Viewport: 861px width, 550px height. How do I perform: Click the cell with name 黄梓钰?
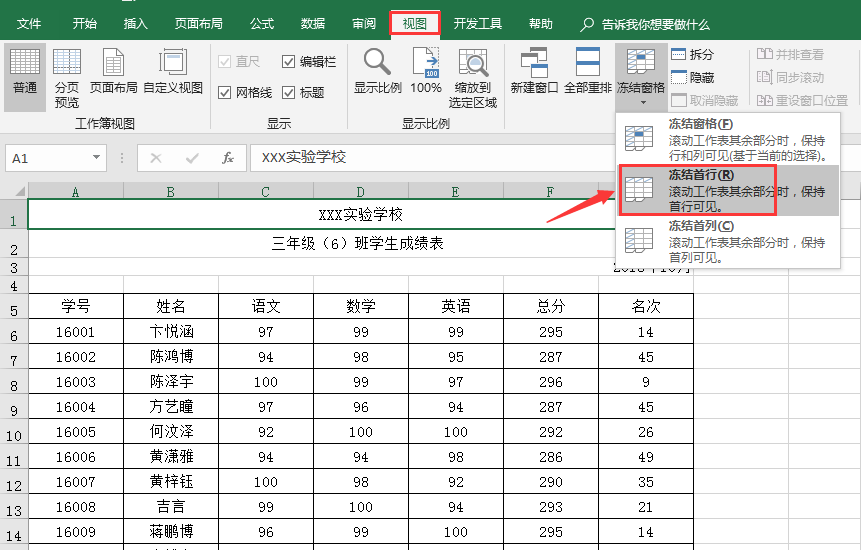point(171,482)
